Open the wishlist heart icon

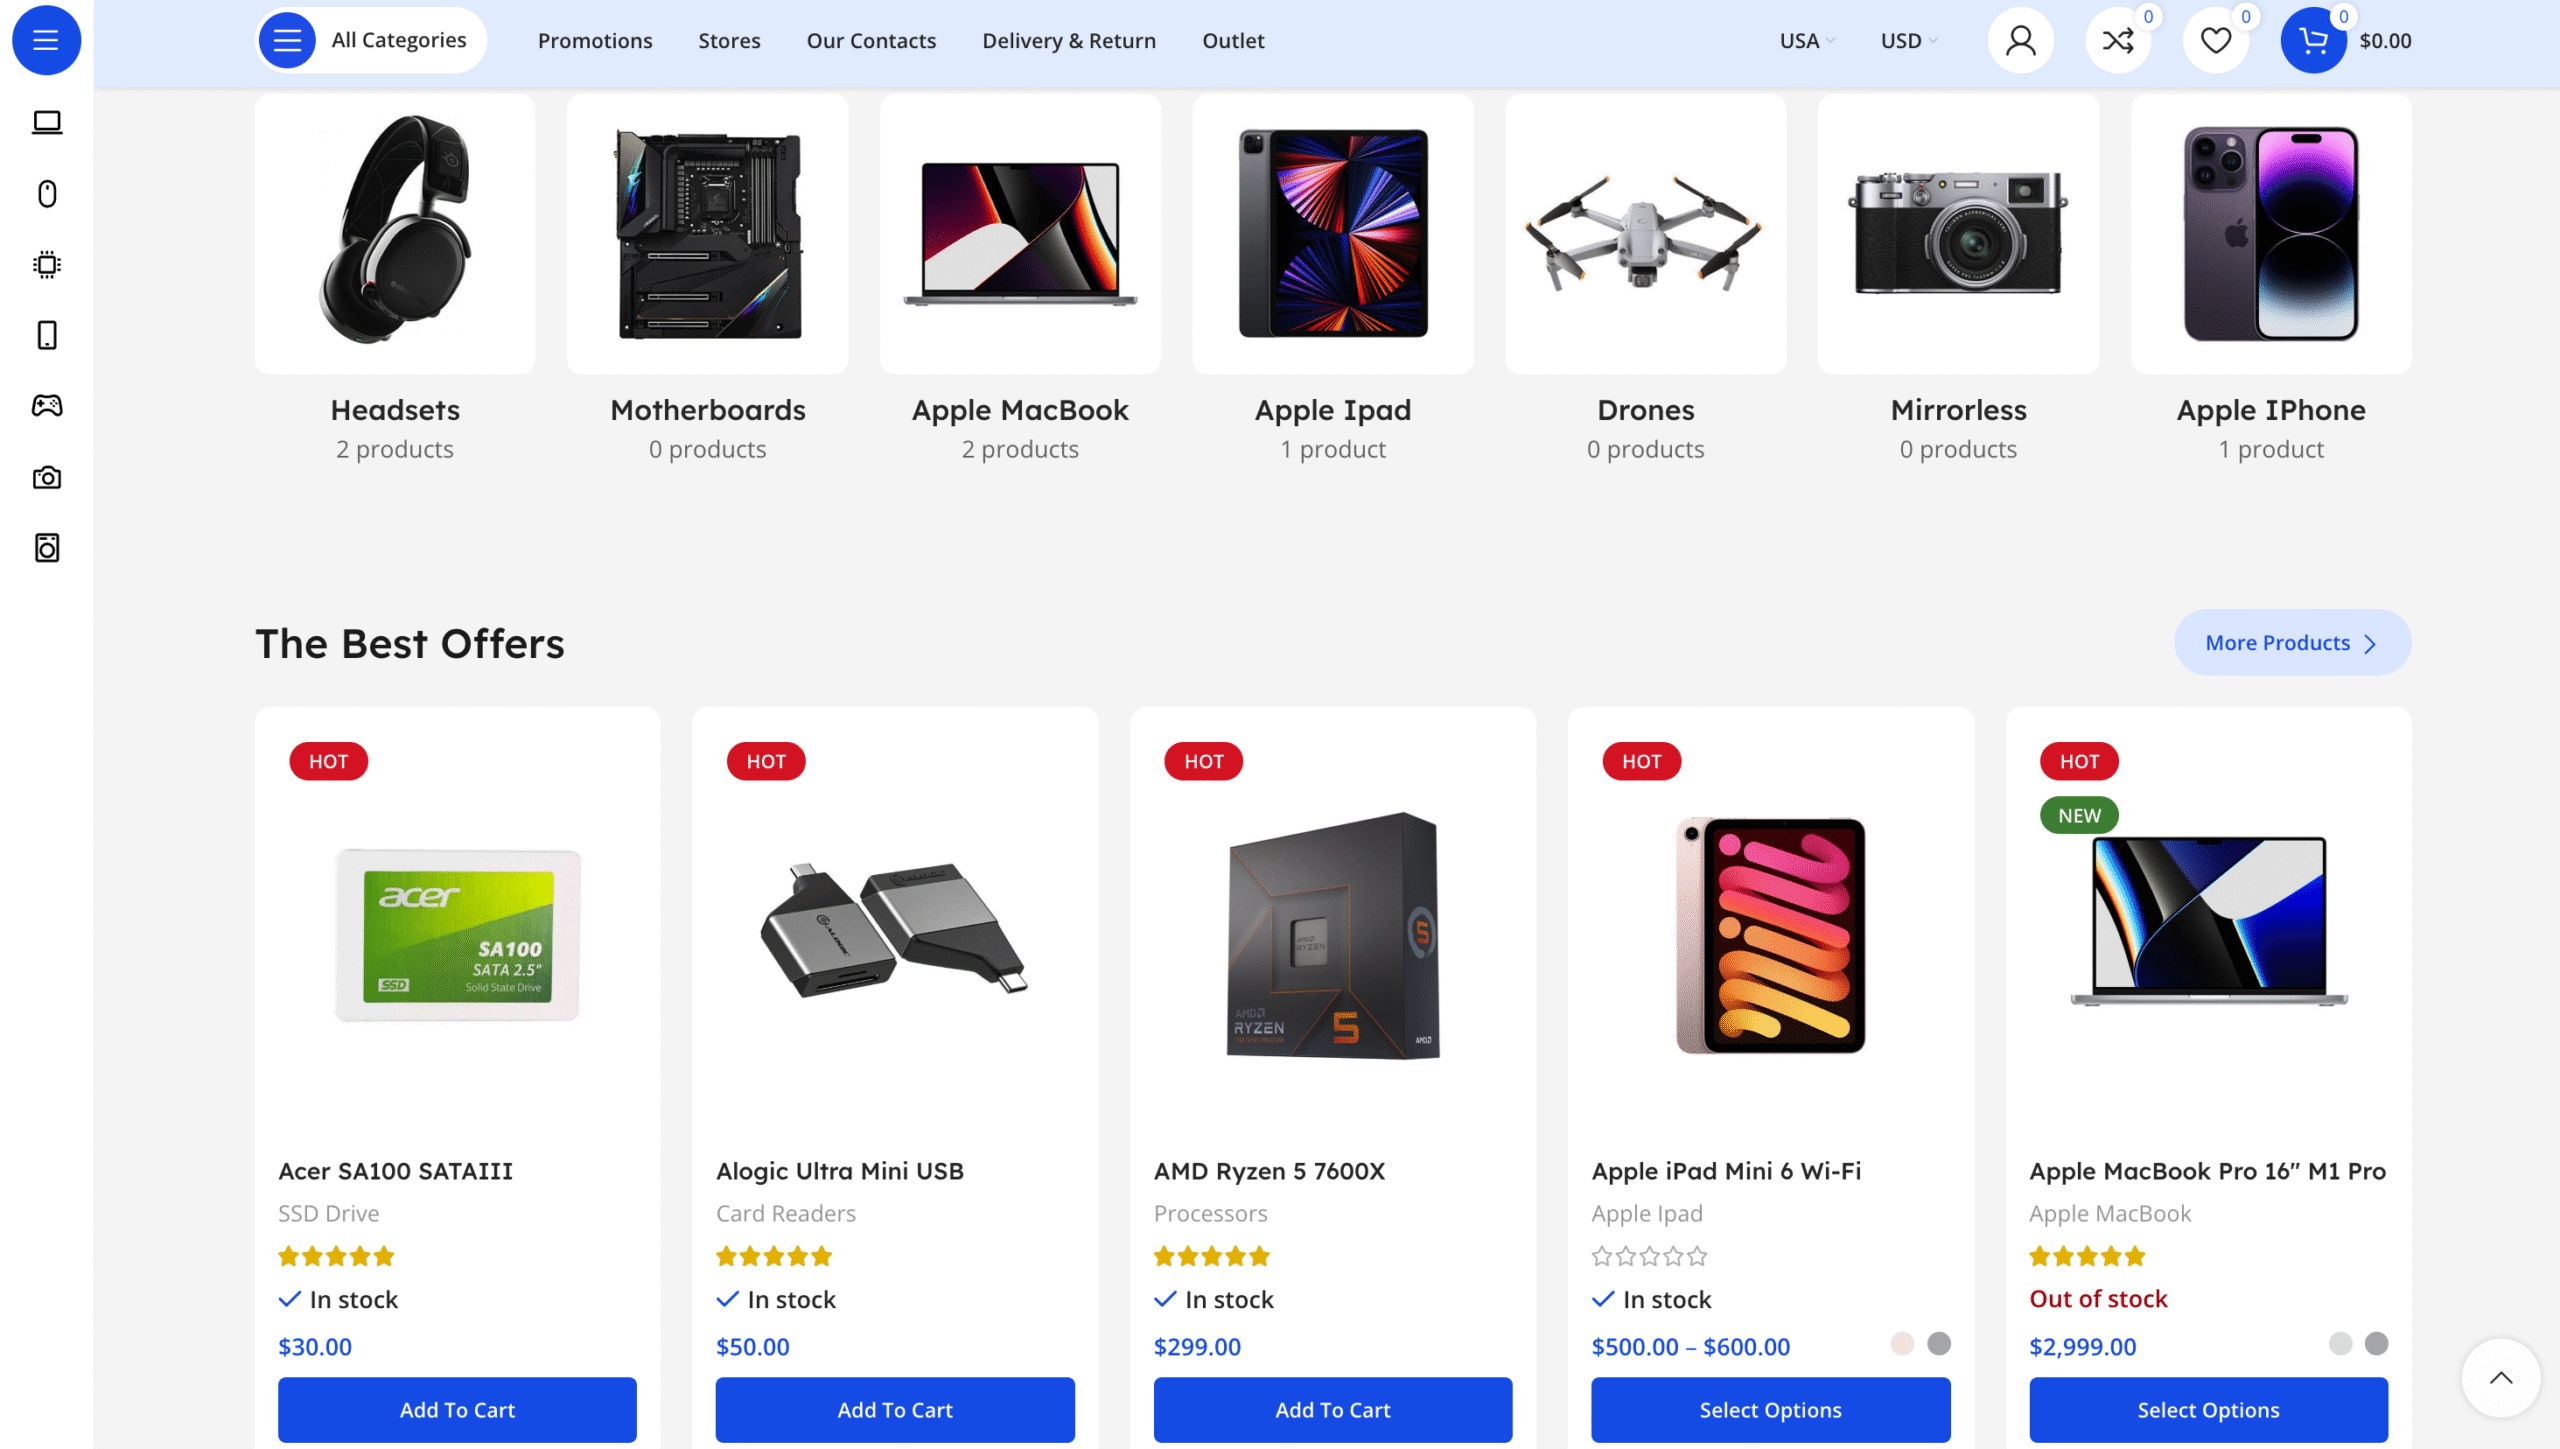[2215, 41]
